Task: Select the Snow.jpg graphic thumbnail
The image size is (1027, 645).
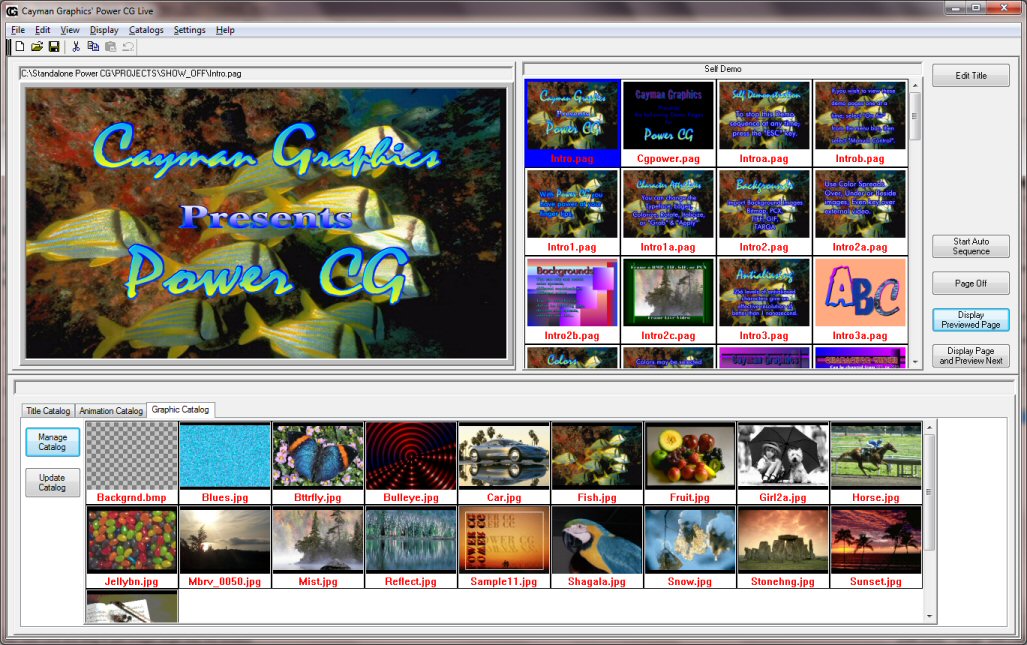Action: [690, 547]
